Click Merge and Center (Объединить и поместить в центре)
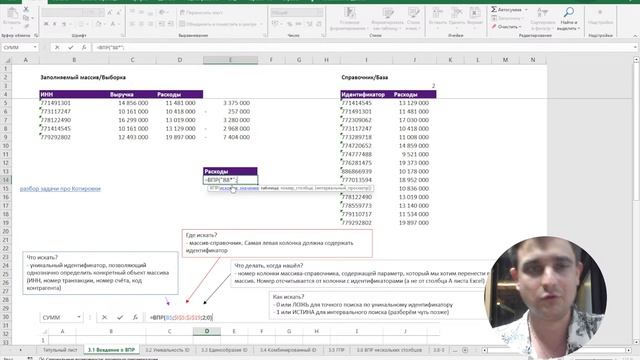 [x=218, y=24]
